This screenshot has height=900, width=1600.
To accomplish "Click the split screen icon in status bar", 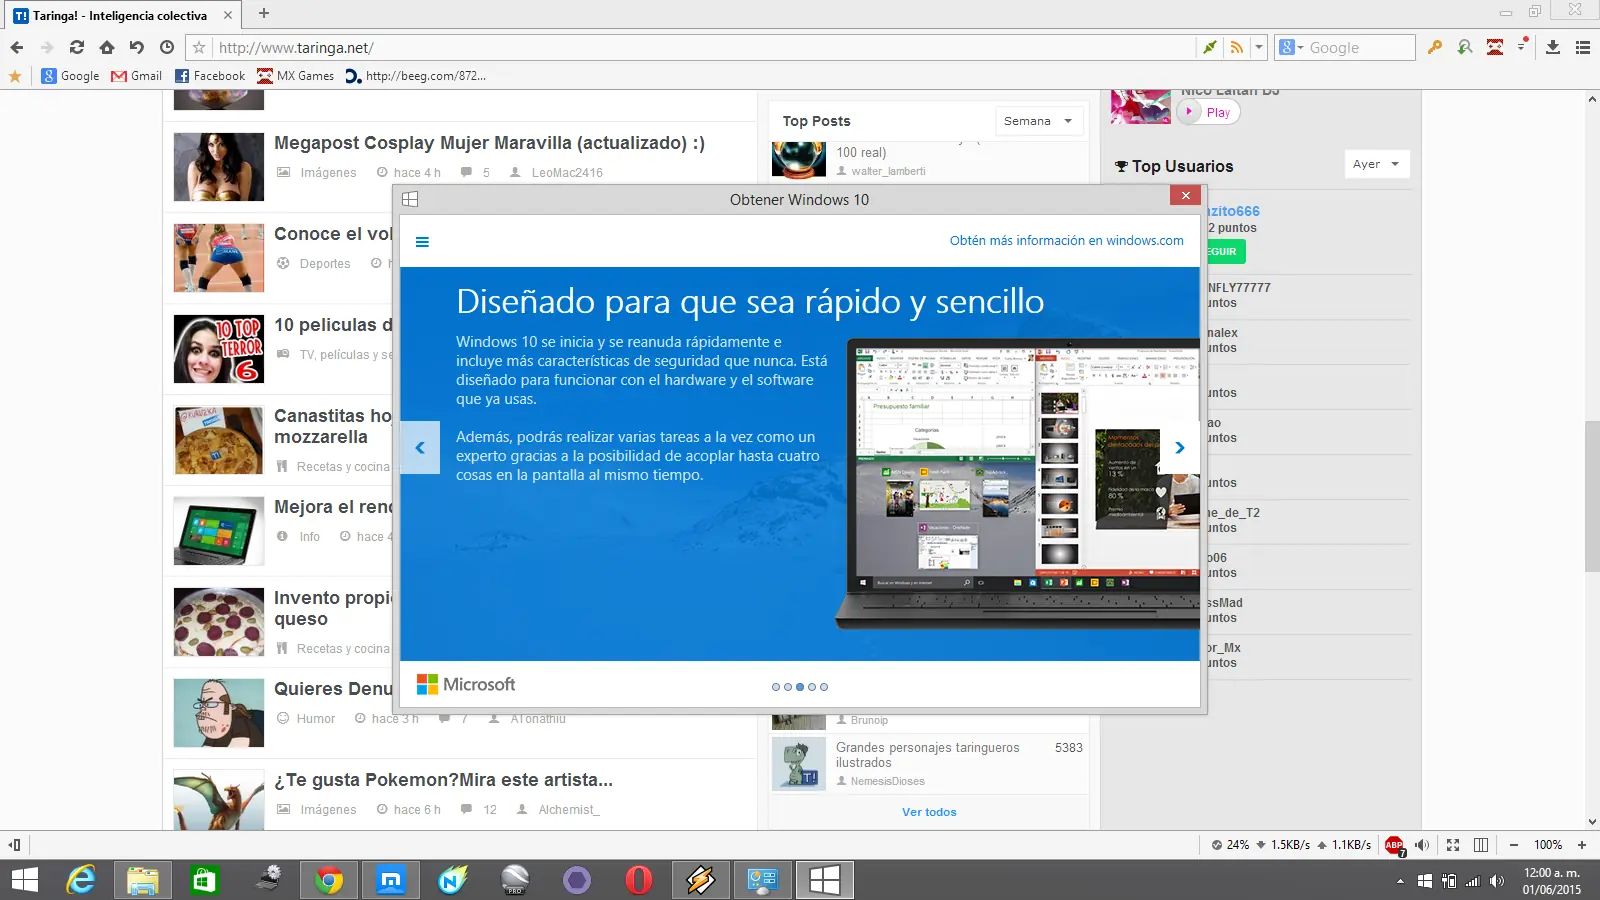I will pos(1481,845).
